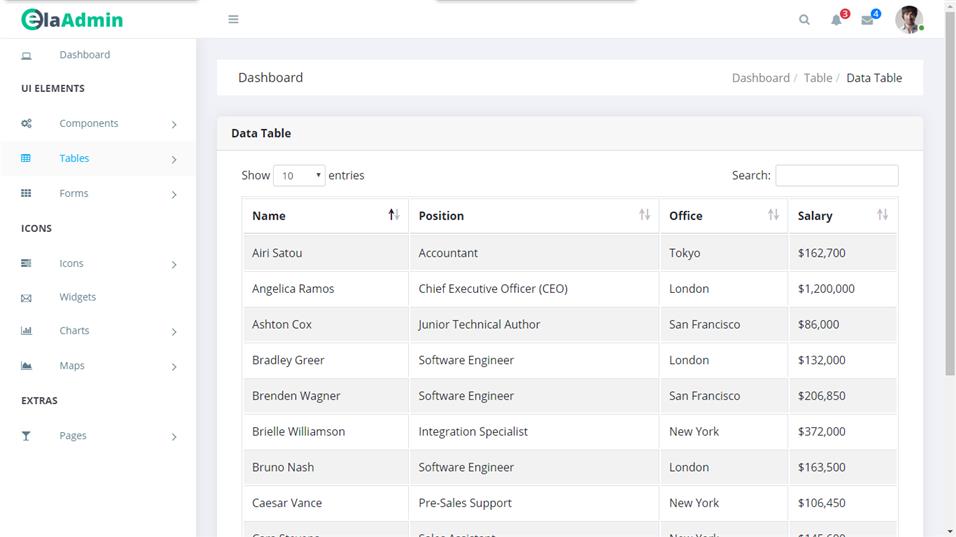This screenshot has width=956, height=537.
Task: Expand the Maps sidebar submenu chevron
Action: pos(174,367)
